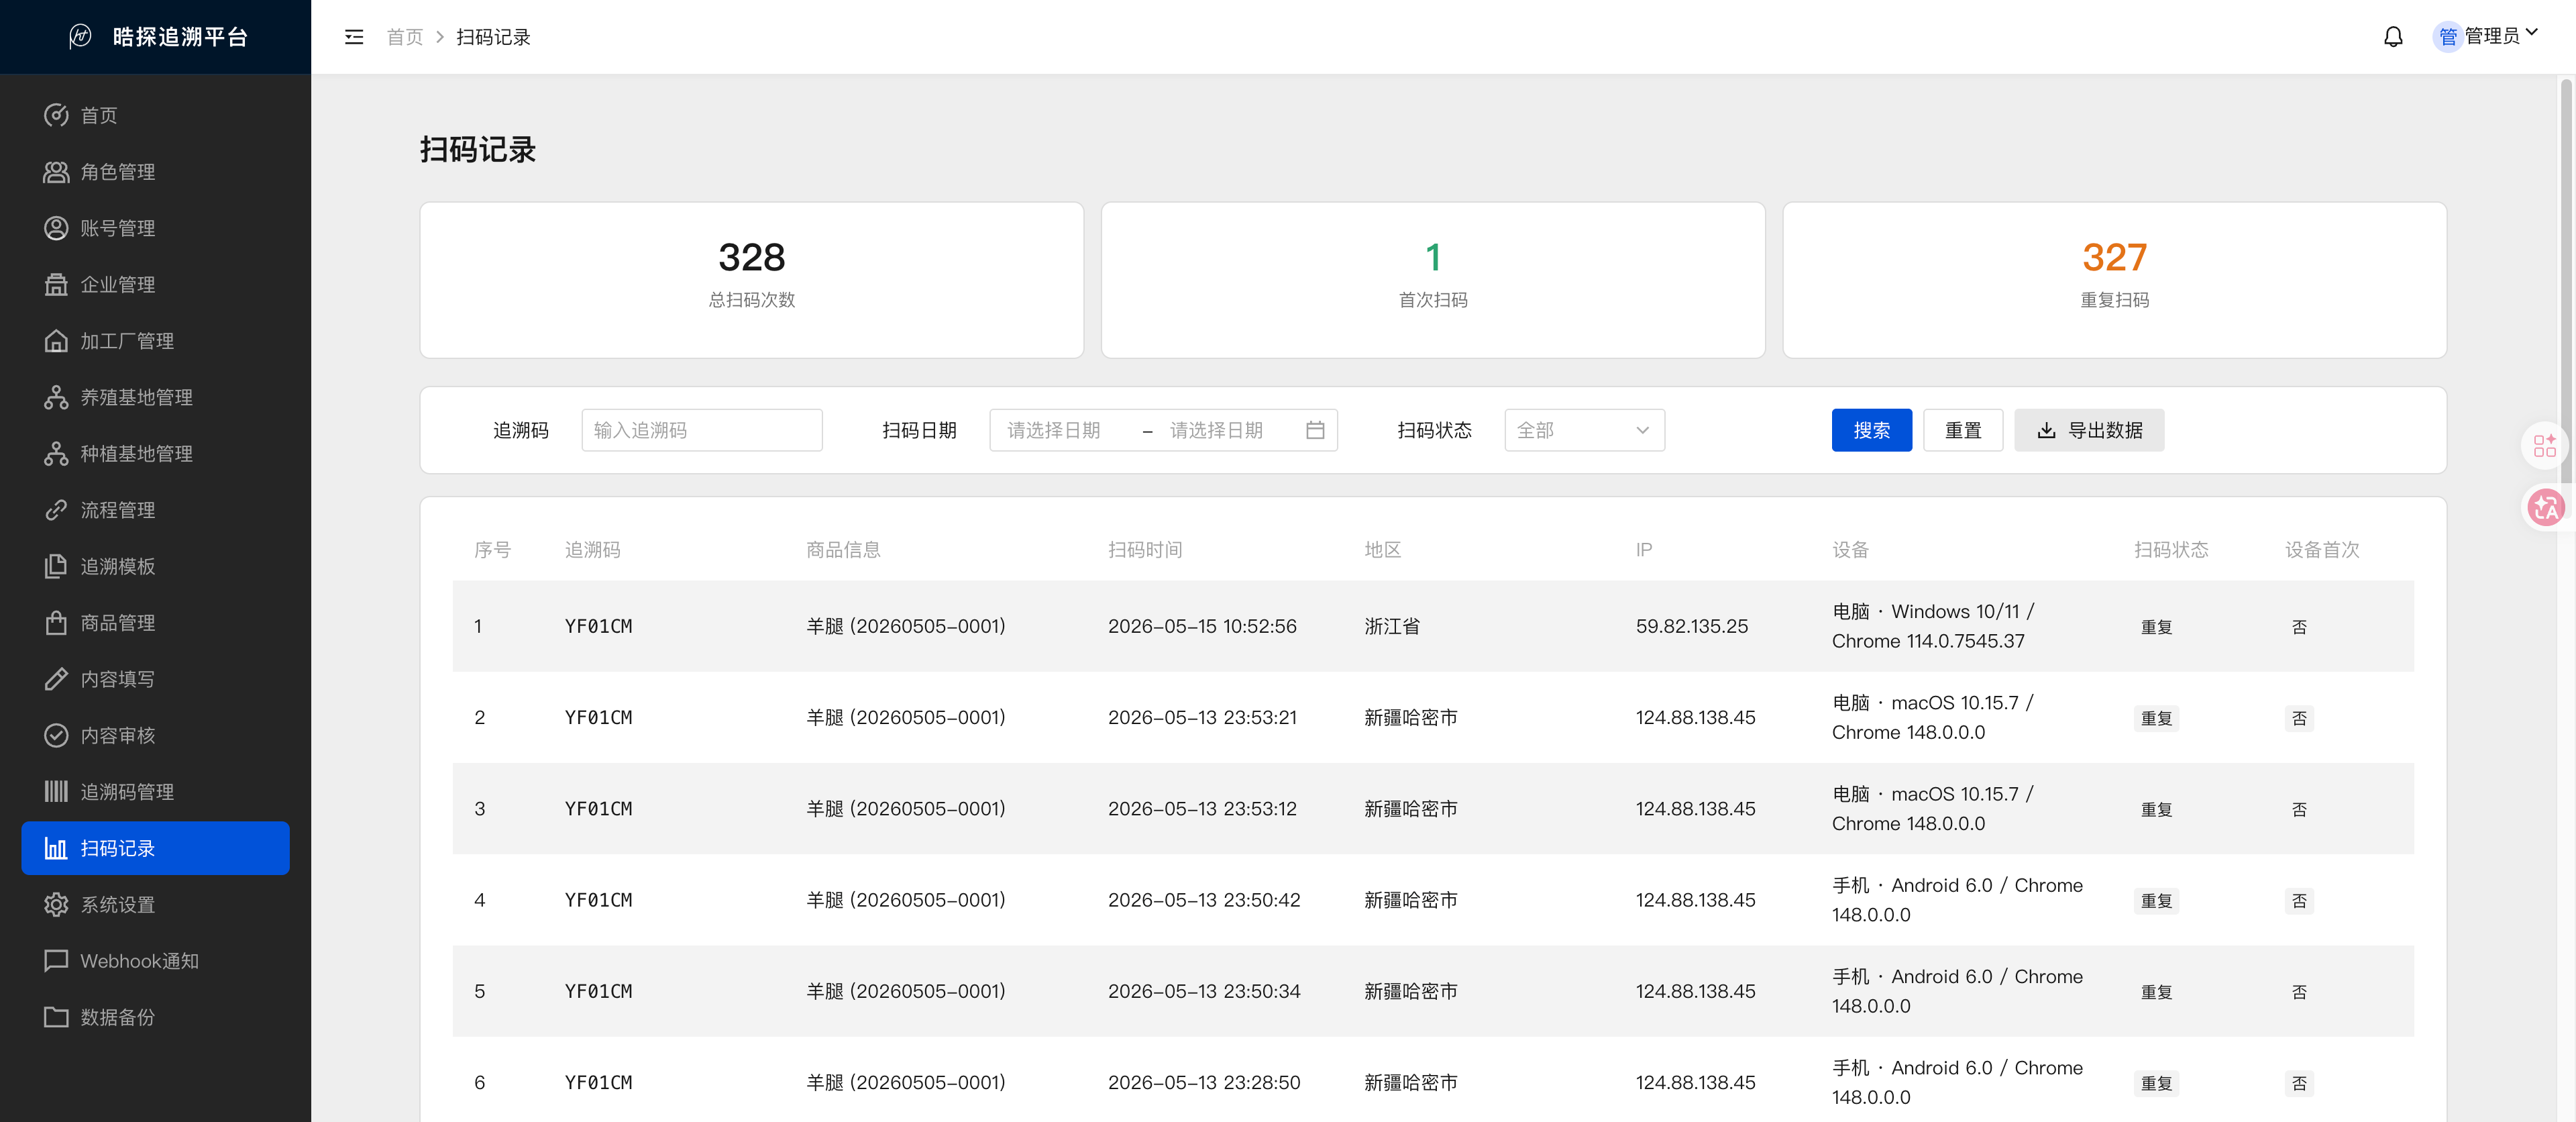The image size is (2576, 1122).
Task: Go to 首页 breadcrumb link
Action: click(x=405, y=37)
